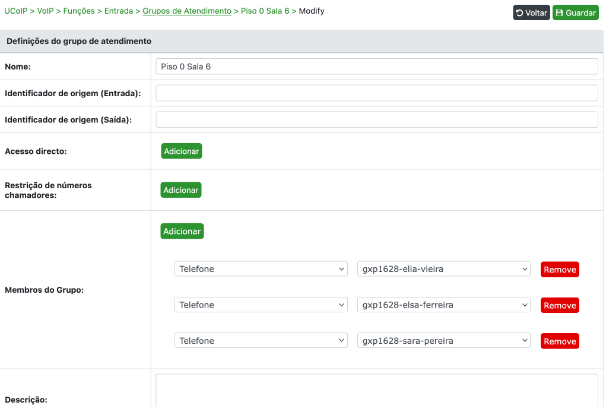Expand the gxp1628-elsa-ferreira device dropdown
Image resolution: width=605 pixels, height=407 pixels.
click(x=444, y=305)
